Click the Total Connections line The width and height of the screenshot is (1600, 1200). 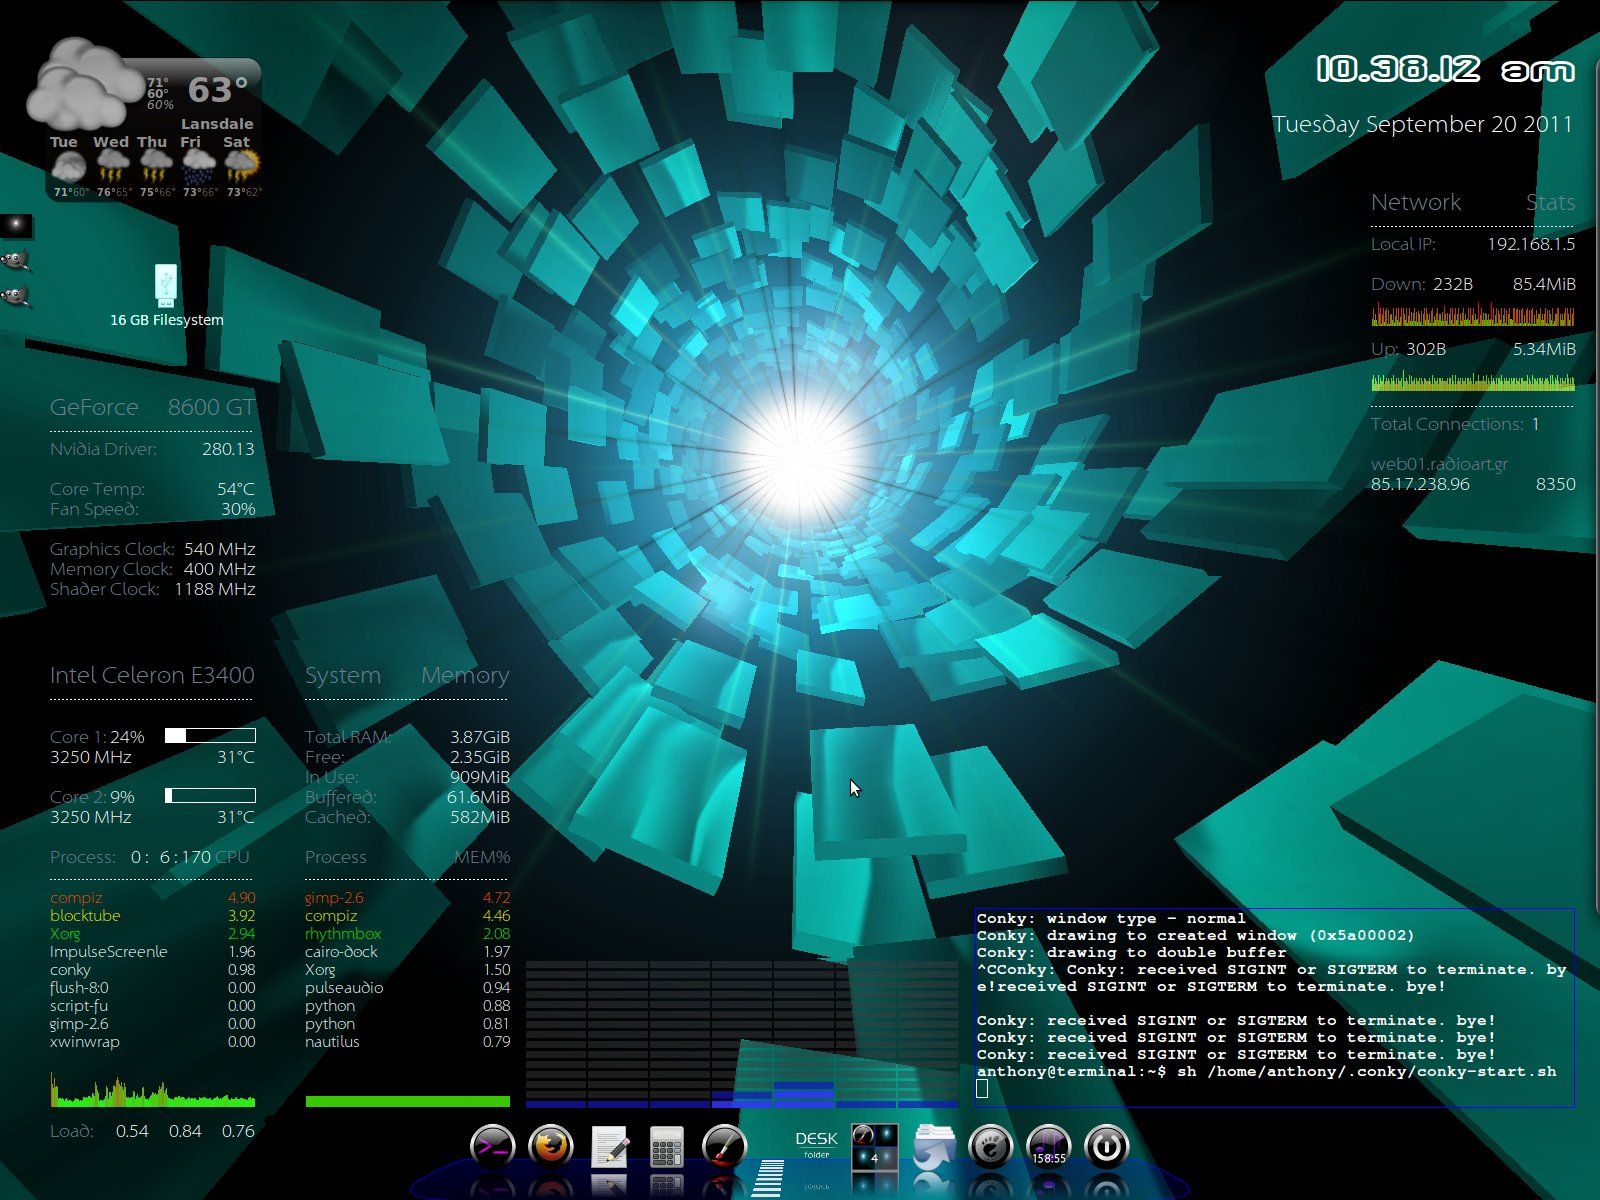coord(1455,424)
